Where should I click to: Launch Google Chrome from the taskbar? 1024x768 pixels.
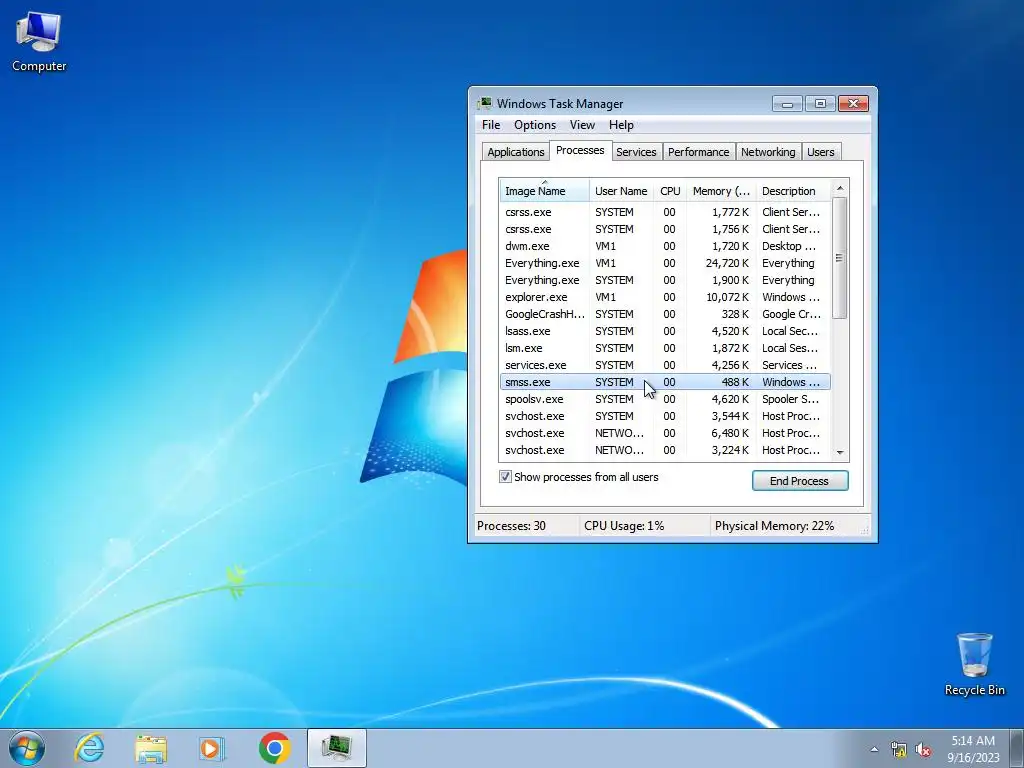[x=274, y=748]
